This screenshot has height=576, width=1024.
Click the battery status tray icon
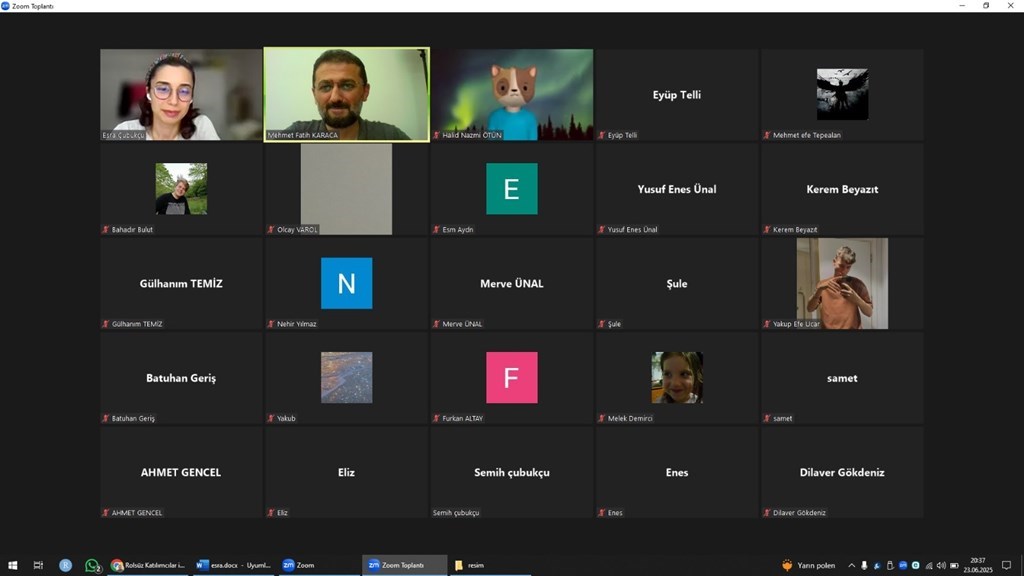pyautogui.click(x=954, y=565)
